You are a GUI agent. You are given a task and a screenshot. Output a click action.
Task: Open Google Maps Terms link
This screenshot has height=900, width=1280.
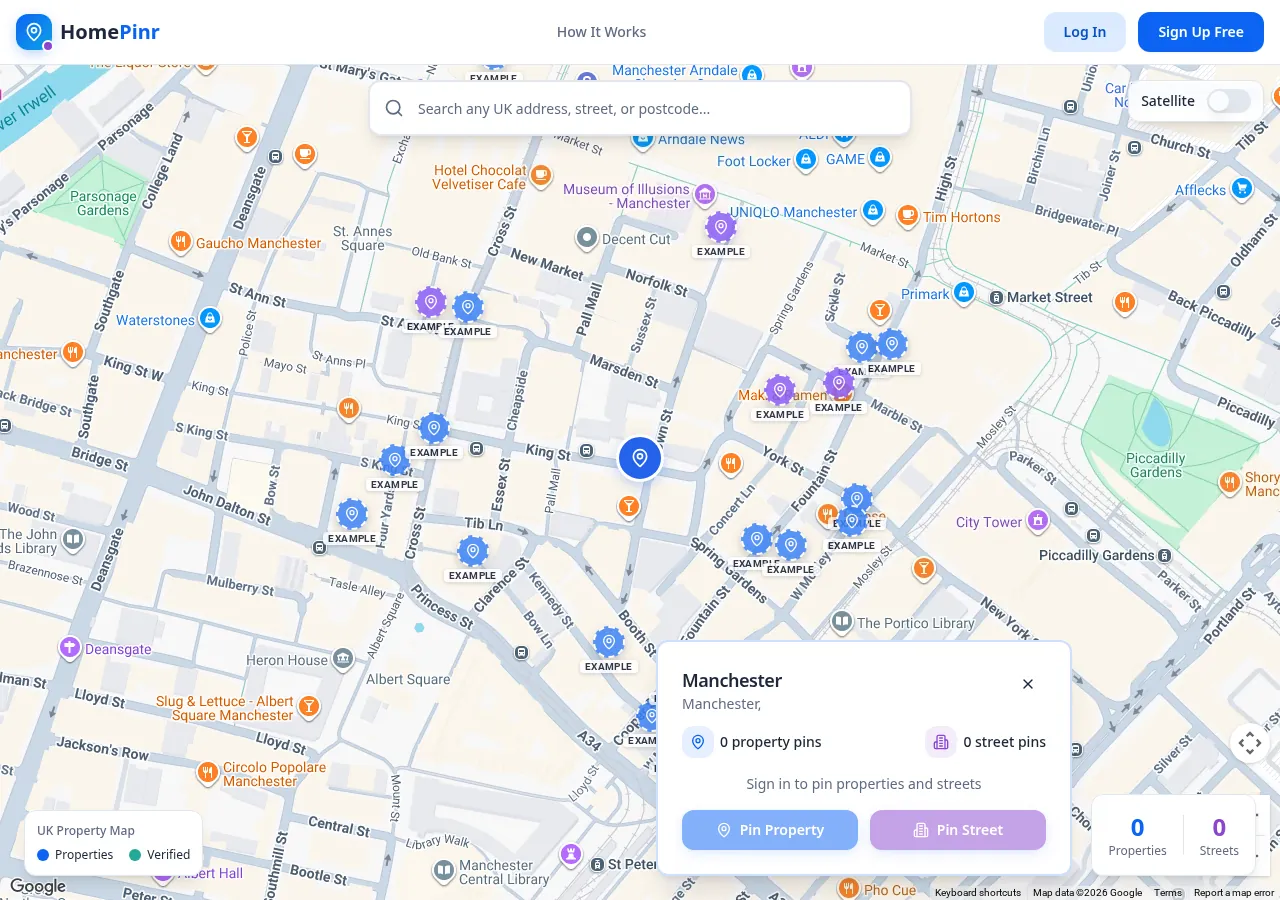pyautogui.click(x=1167, y=893)
